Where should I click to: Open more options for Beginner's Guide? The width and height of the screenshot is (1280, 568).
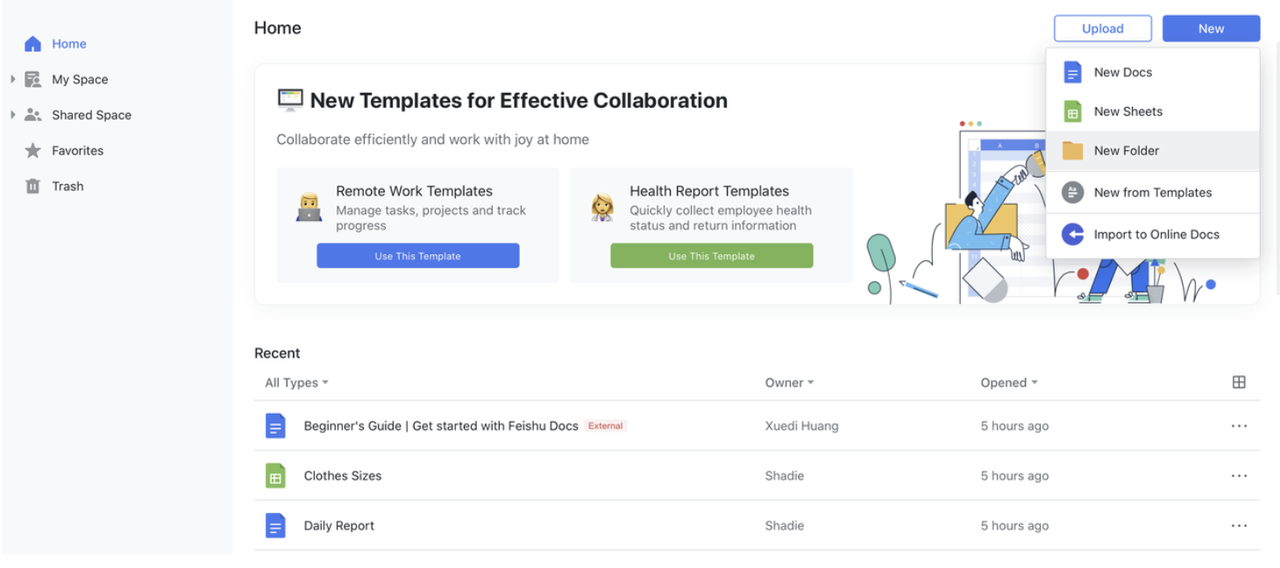pyautogui.click(x=1239, y=426)
